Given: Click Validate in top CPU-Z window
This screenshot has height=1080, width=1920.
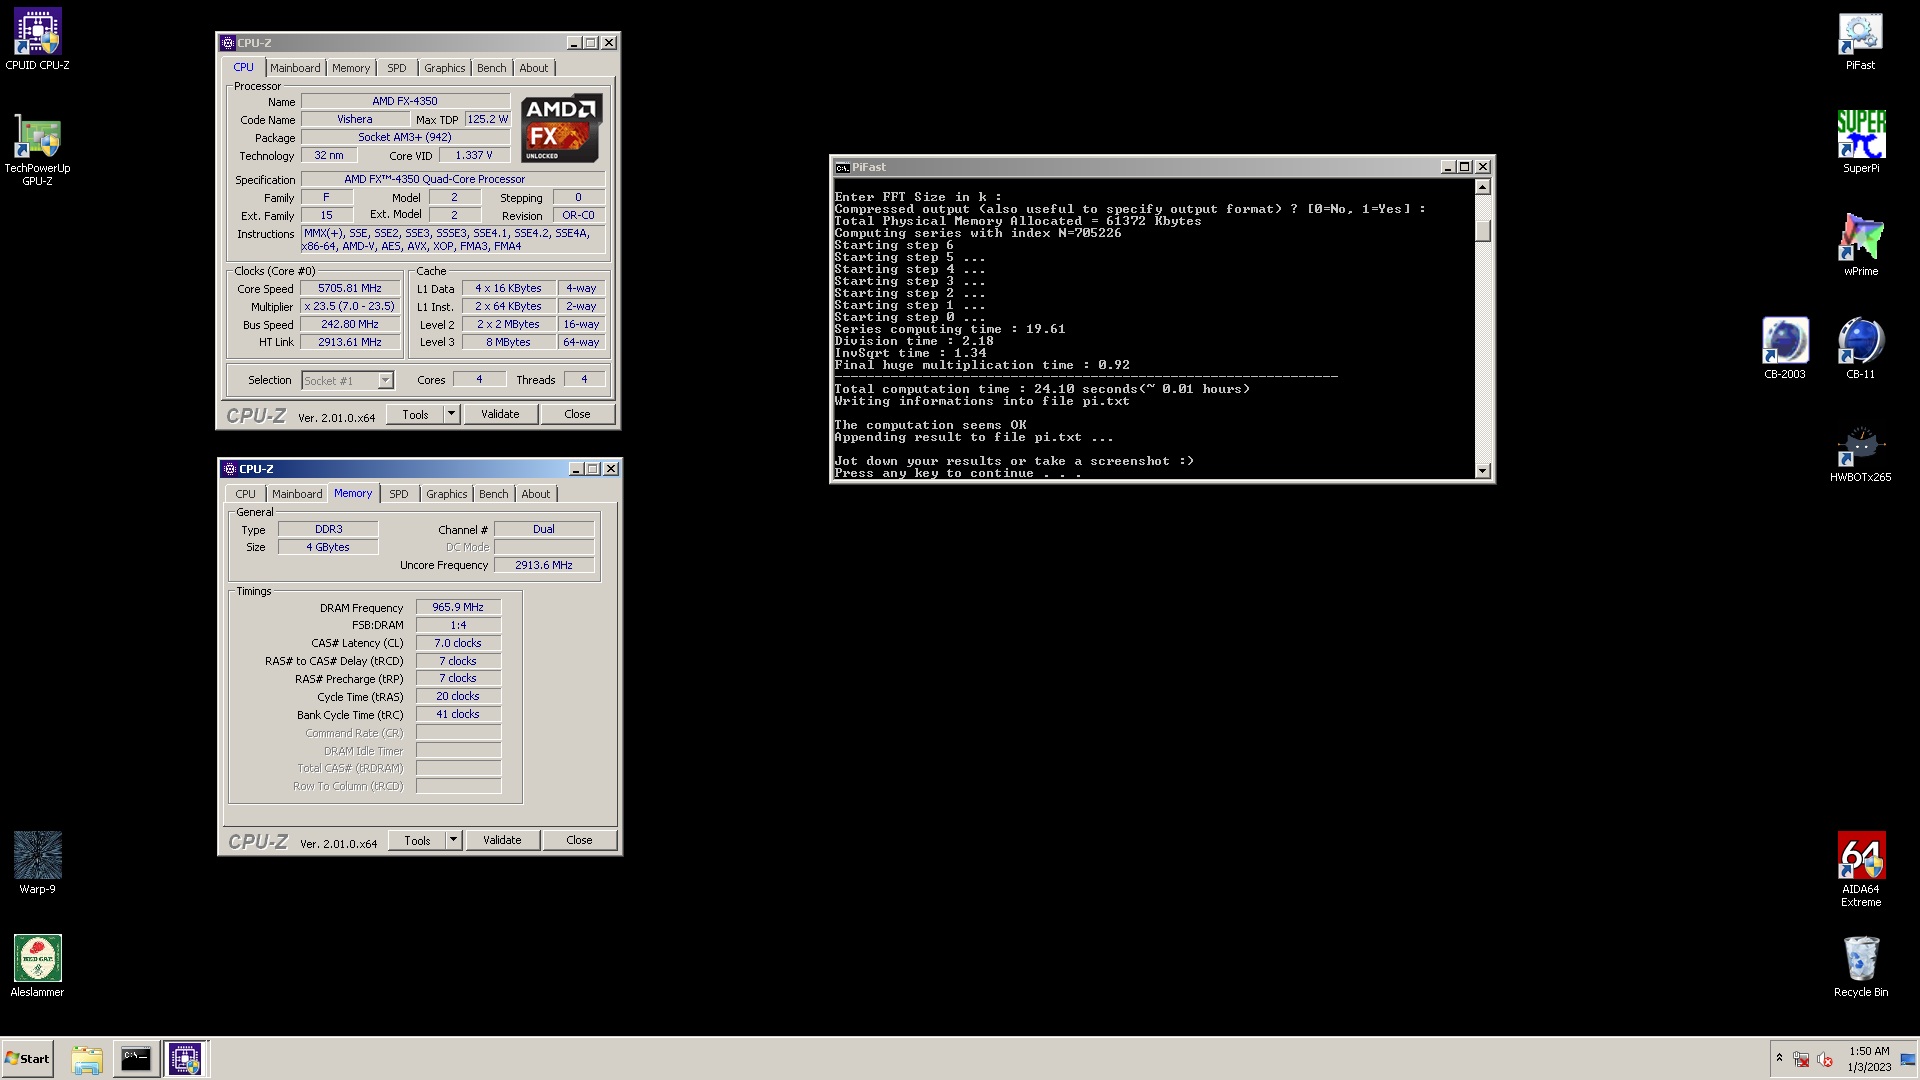Looking at the screenshot, I should coord(500,414).
